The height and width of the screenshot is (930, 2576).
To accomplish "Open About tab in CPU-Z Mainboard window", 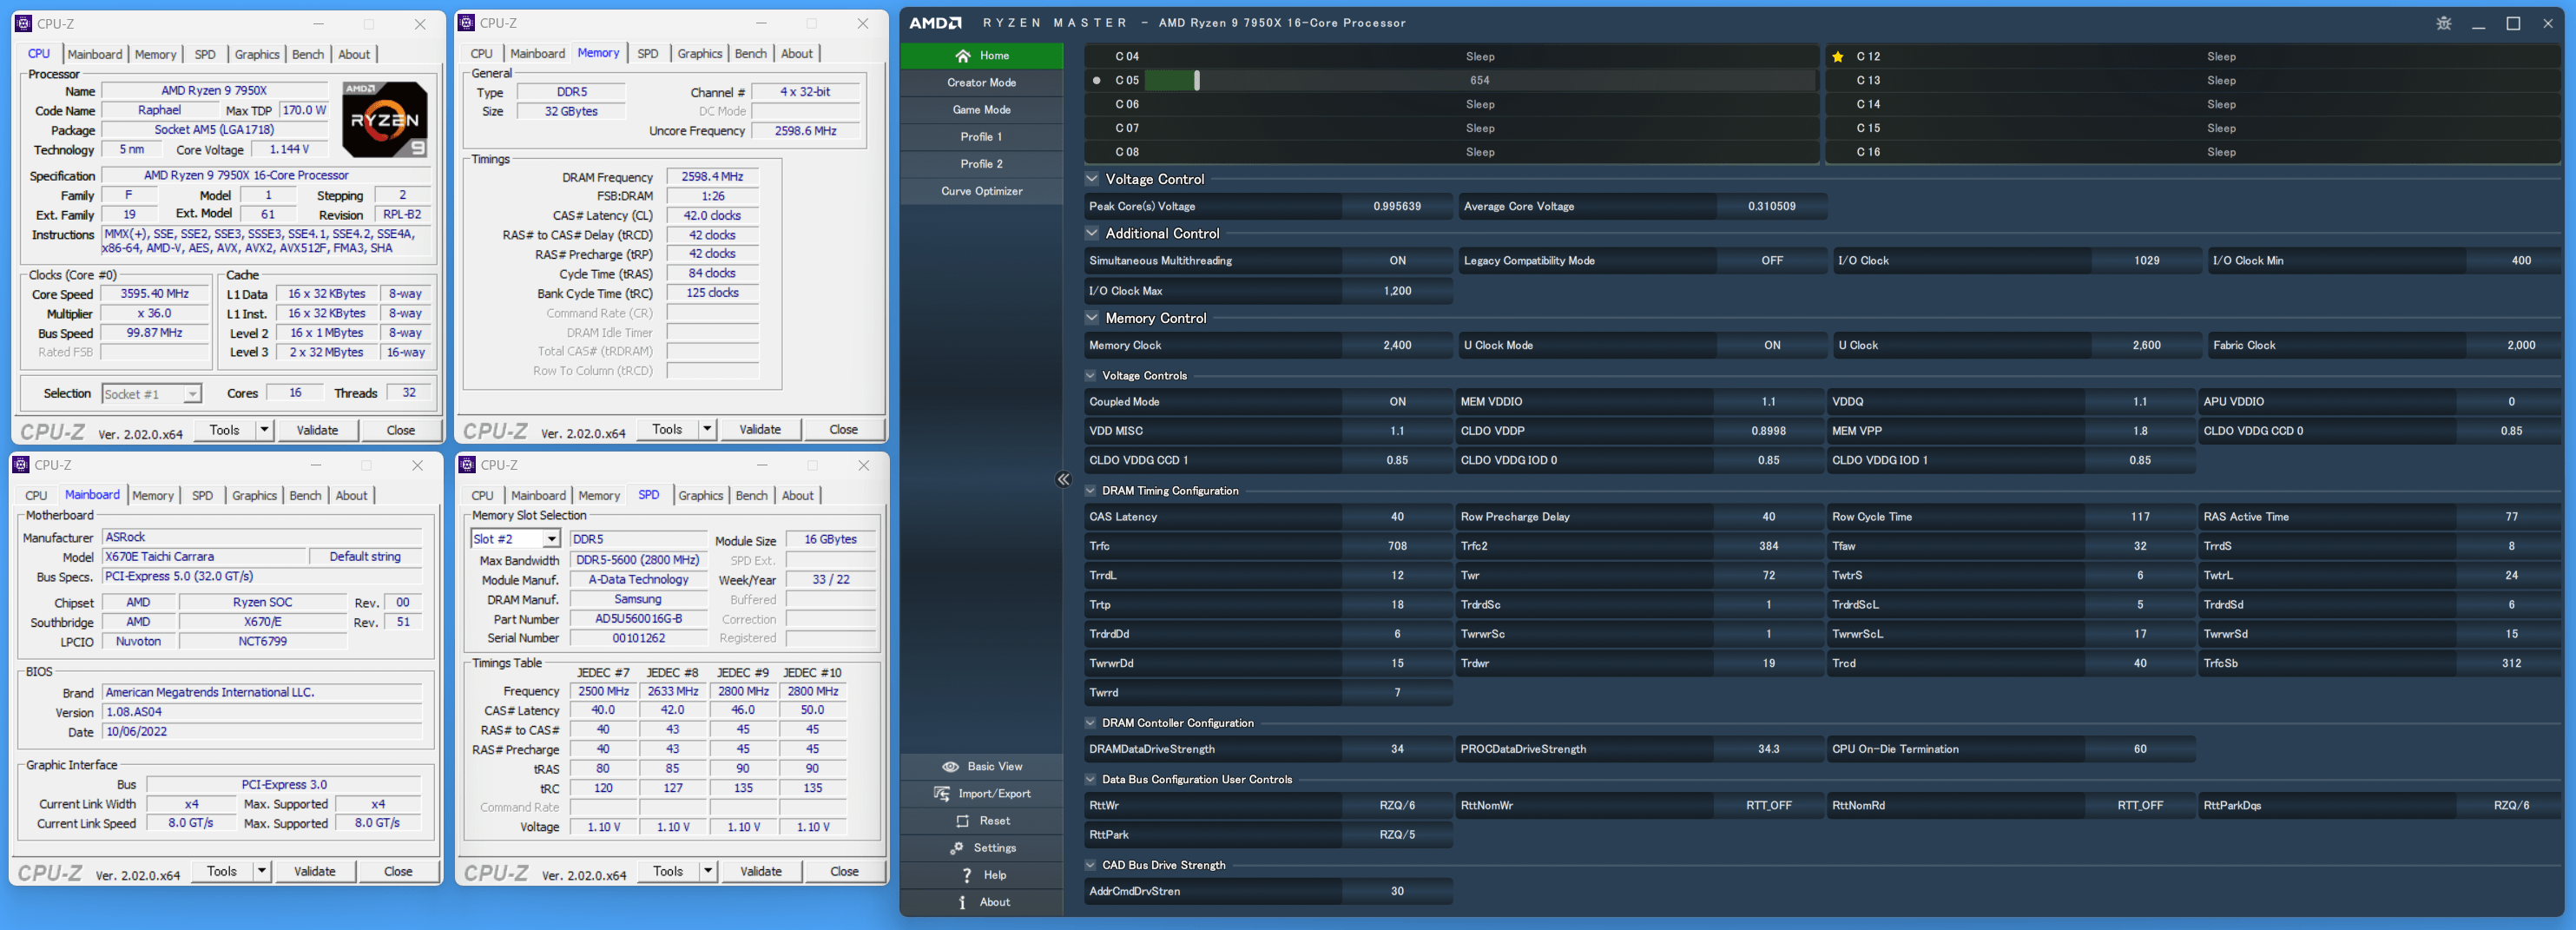I will [x=351, y=496].
